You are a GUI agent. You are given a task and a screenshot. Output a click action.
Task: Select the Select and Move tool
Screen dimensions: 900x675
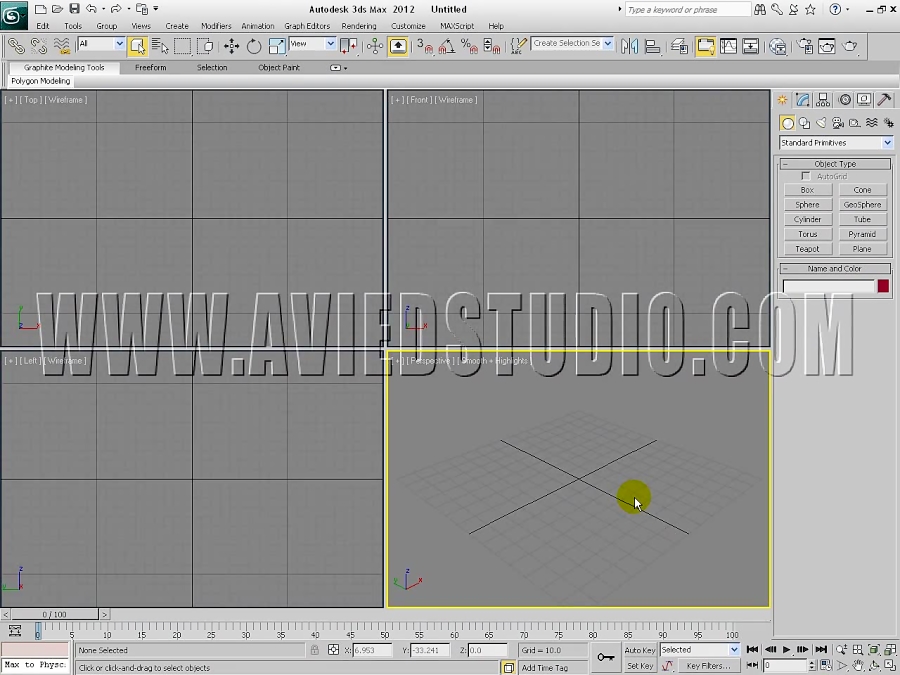tap(230, 46)
